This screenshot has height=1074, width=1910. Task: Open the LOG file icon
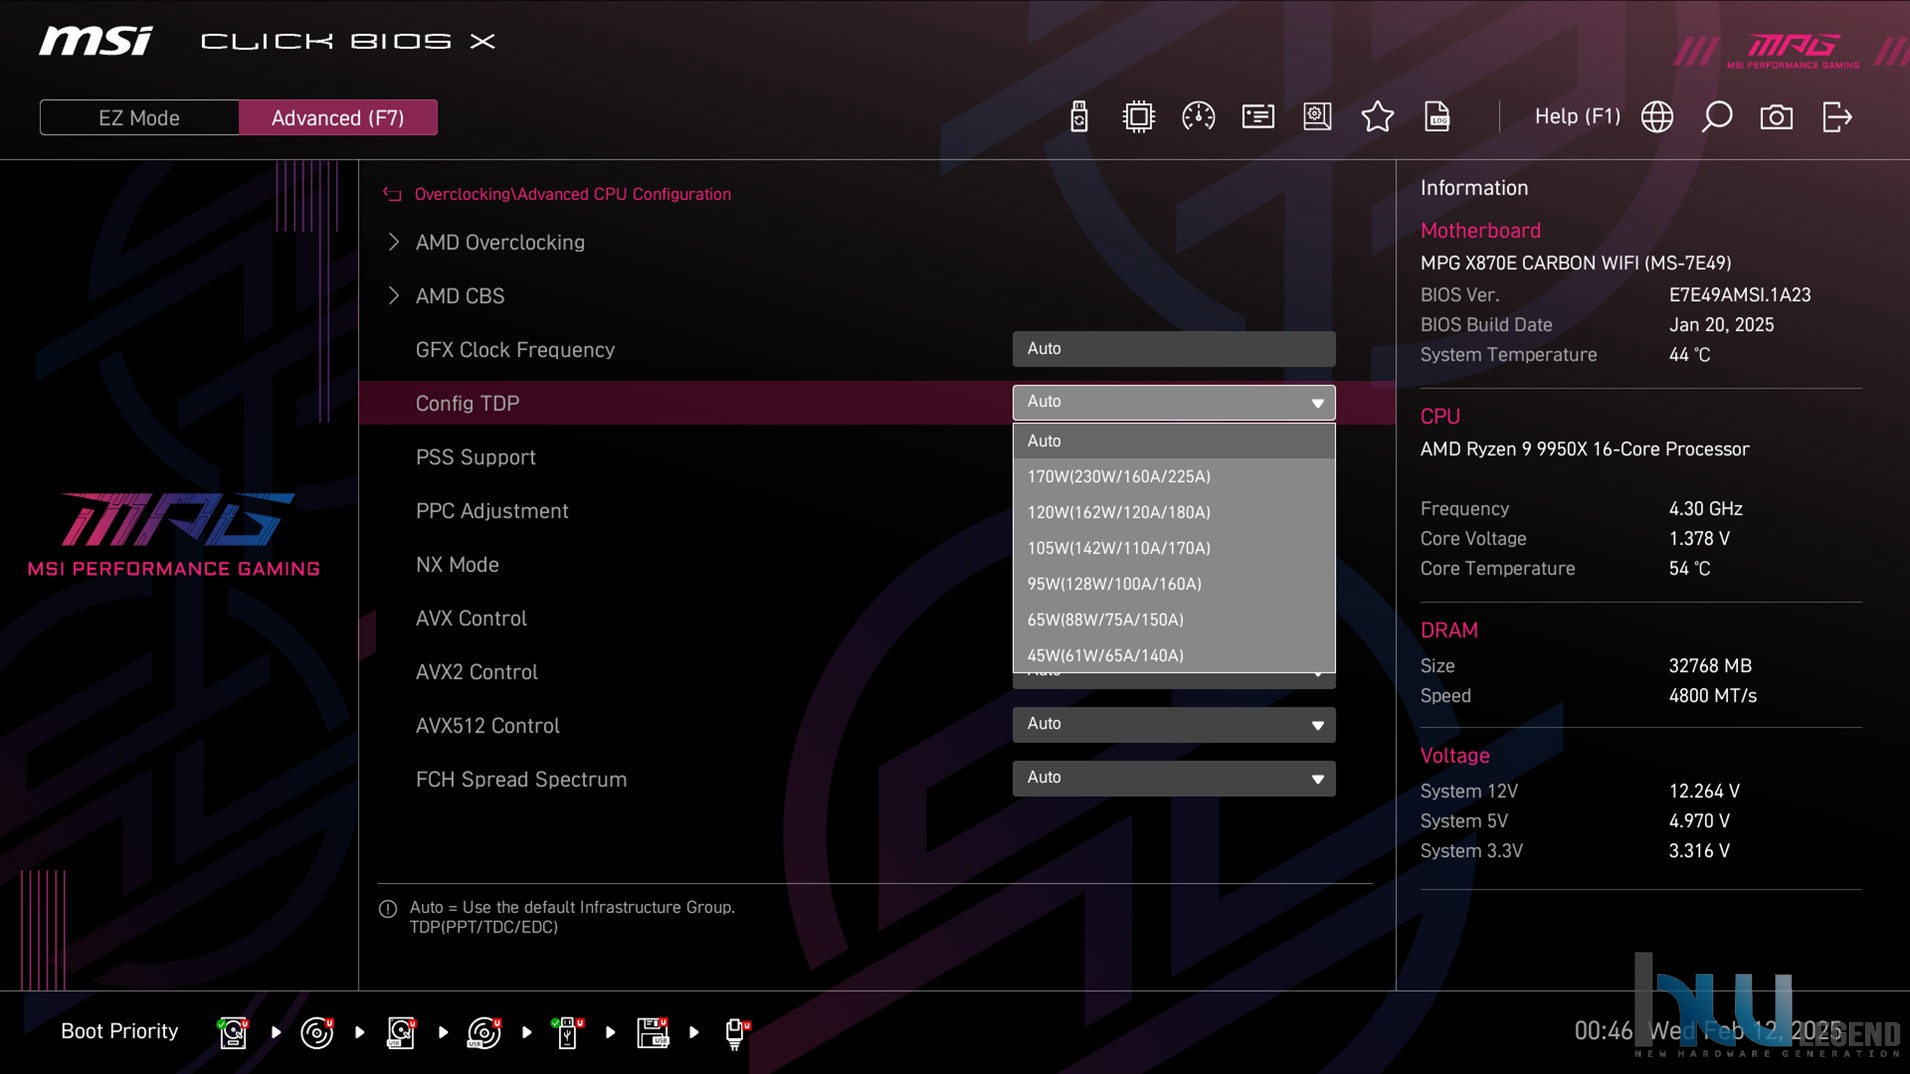[1437, 117]
